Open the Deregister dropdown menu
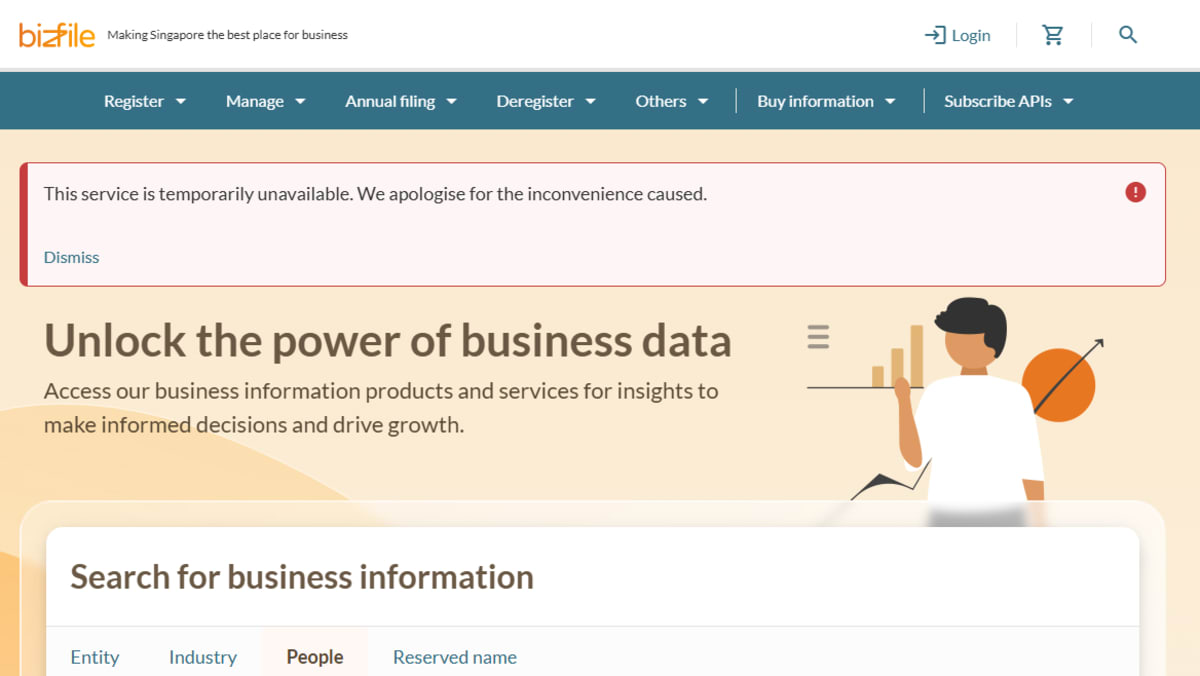1200x676 pixels. point(546,101)
